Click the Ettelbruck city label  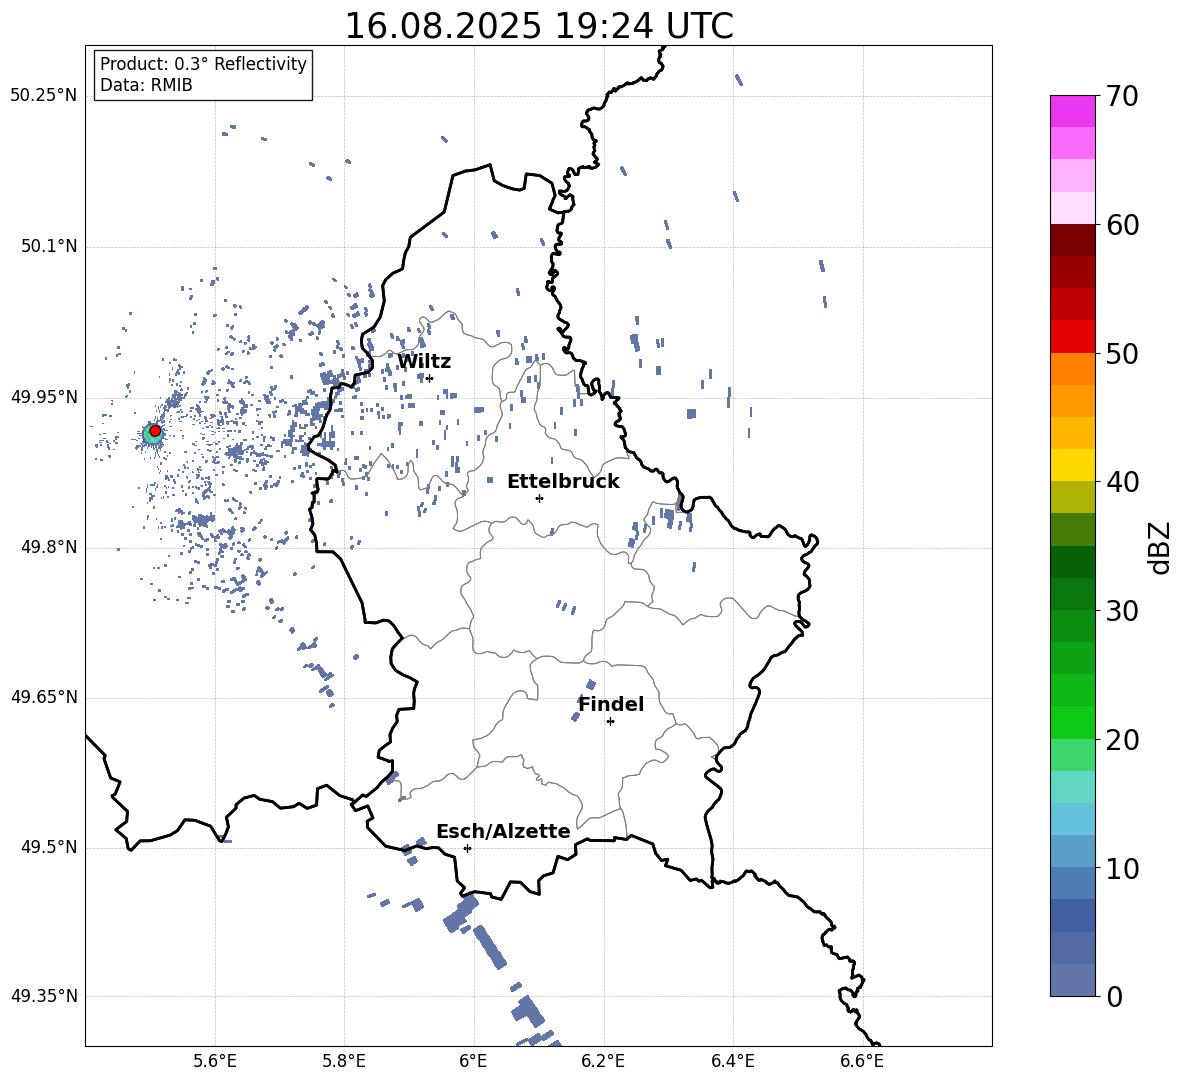pyautogui.click(x=563, y=482)
